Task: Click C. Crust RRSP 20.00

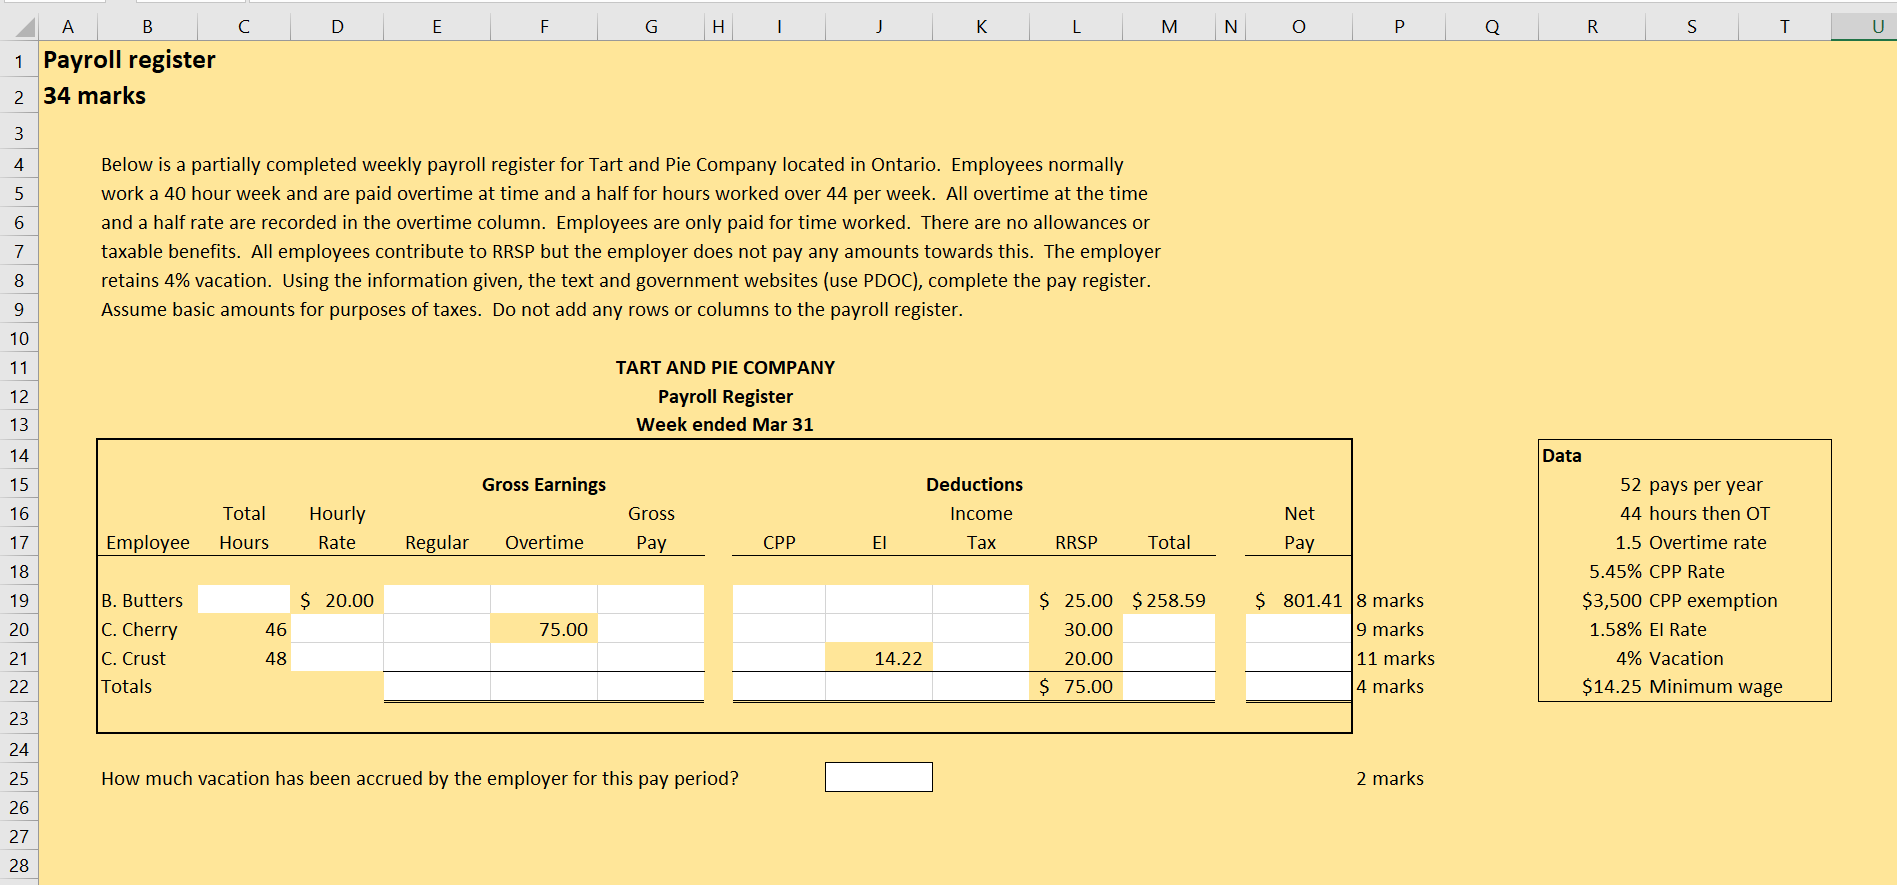Action: (1076, 658)
